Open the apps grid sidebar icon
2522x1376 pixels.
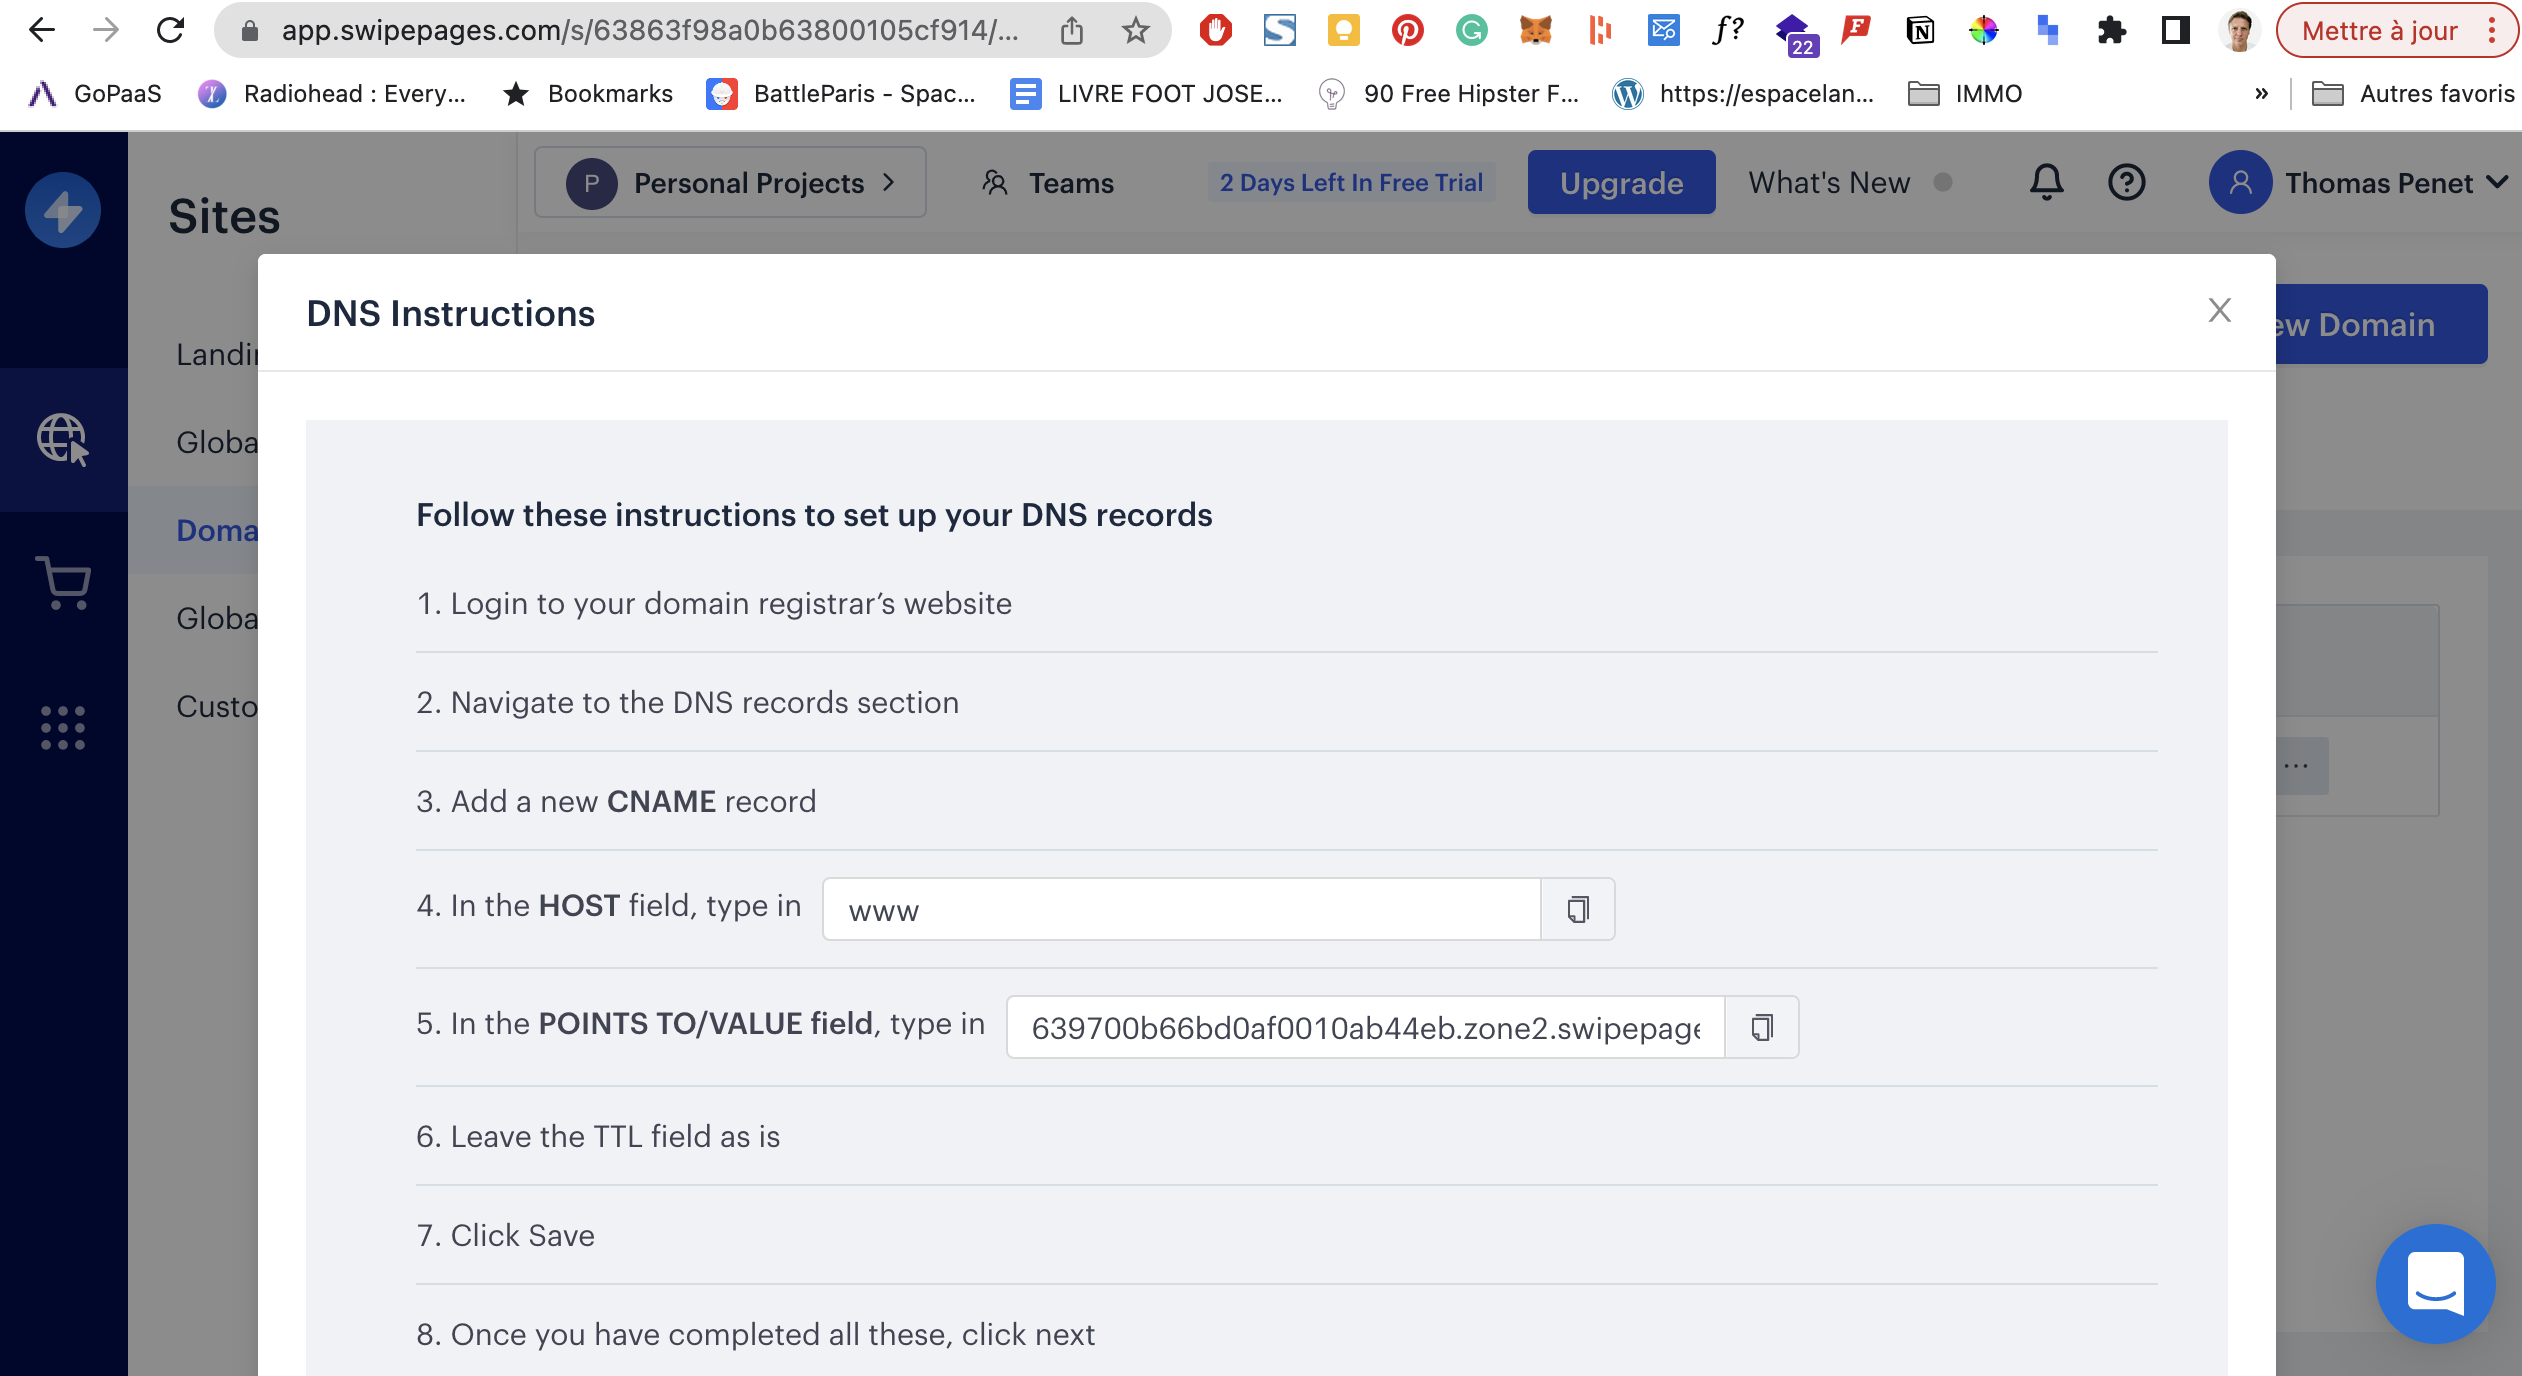point(63,728)
